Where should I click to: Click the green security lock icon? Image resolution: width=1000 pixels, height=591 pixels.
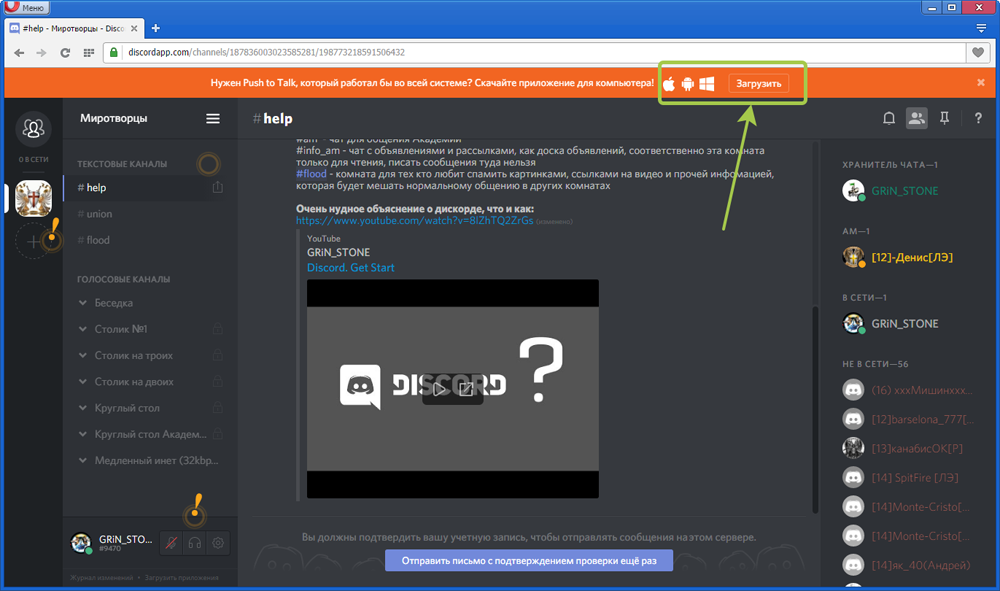click(x=114, y=52)
